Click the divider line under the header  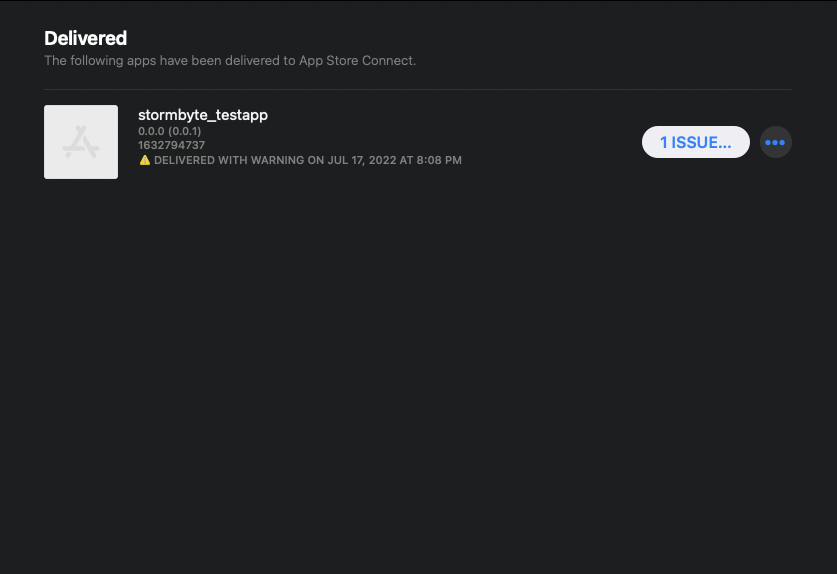point(418,90)
